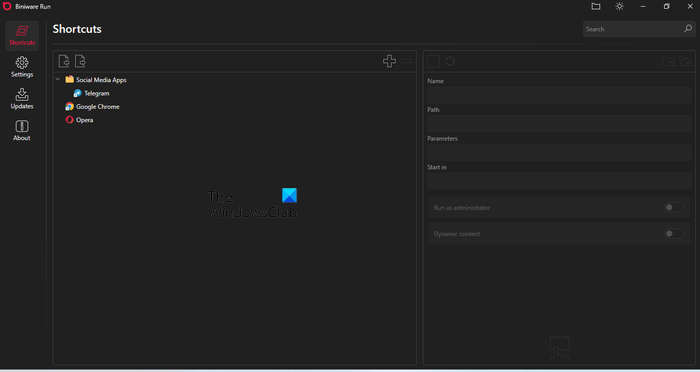This screenshot has width=700, height=372.
Task: Open the Updates tab in sidebar
Action: pos(22,99)
